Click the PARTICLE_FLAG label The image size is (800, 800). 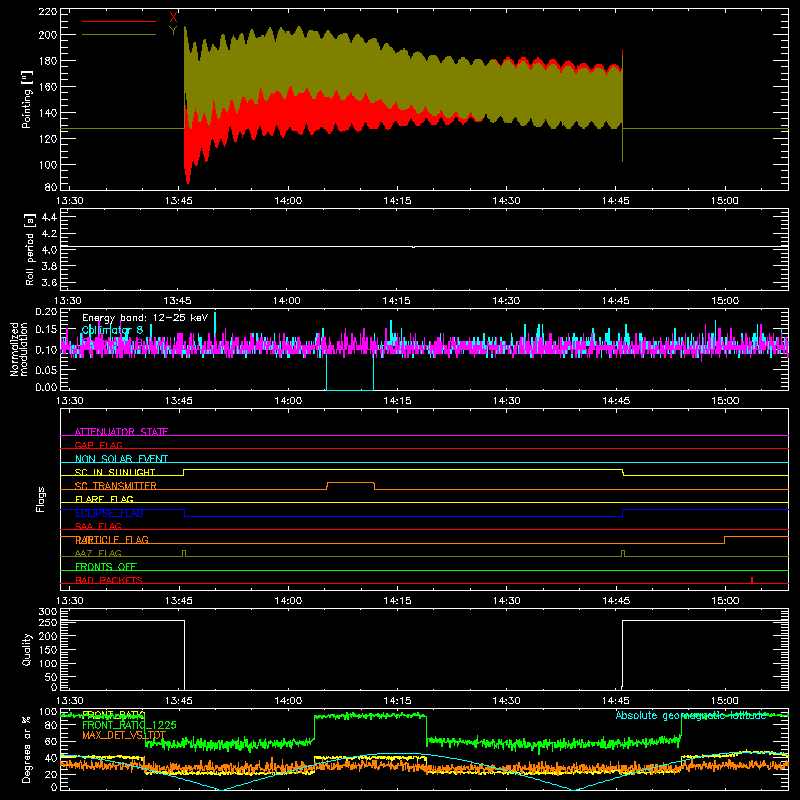(x=112, y=539)
